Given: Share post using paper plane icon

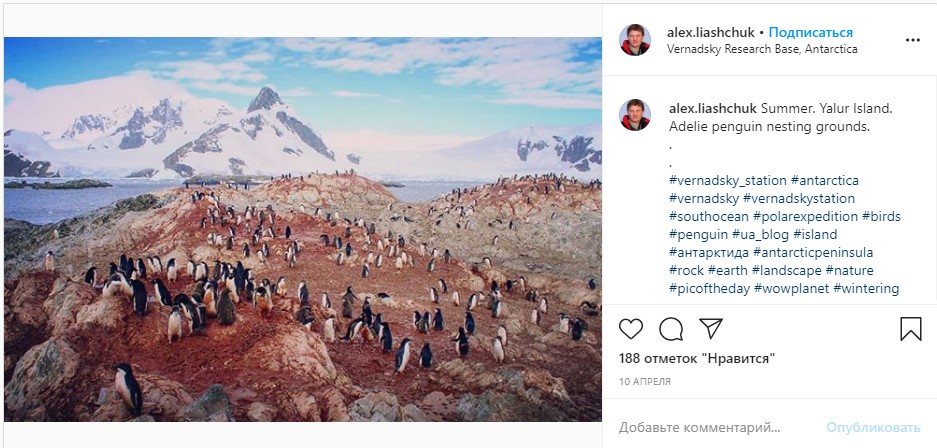Looking at the screenshot, I should [x=710, y=329].
